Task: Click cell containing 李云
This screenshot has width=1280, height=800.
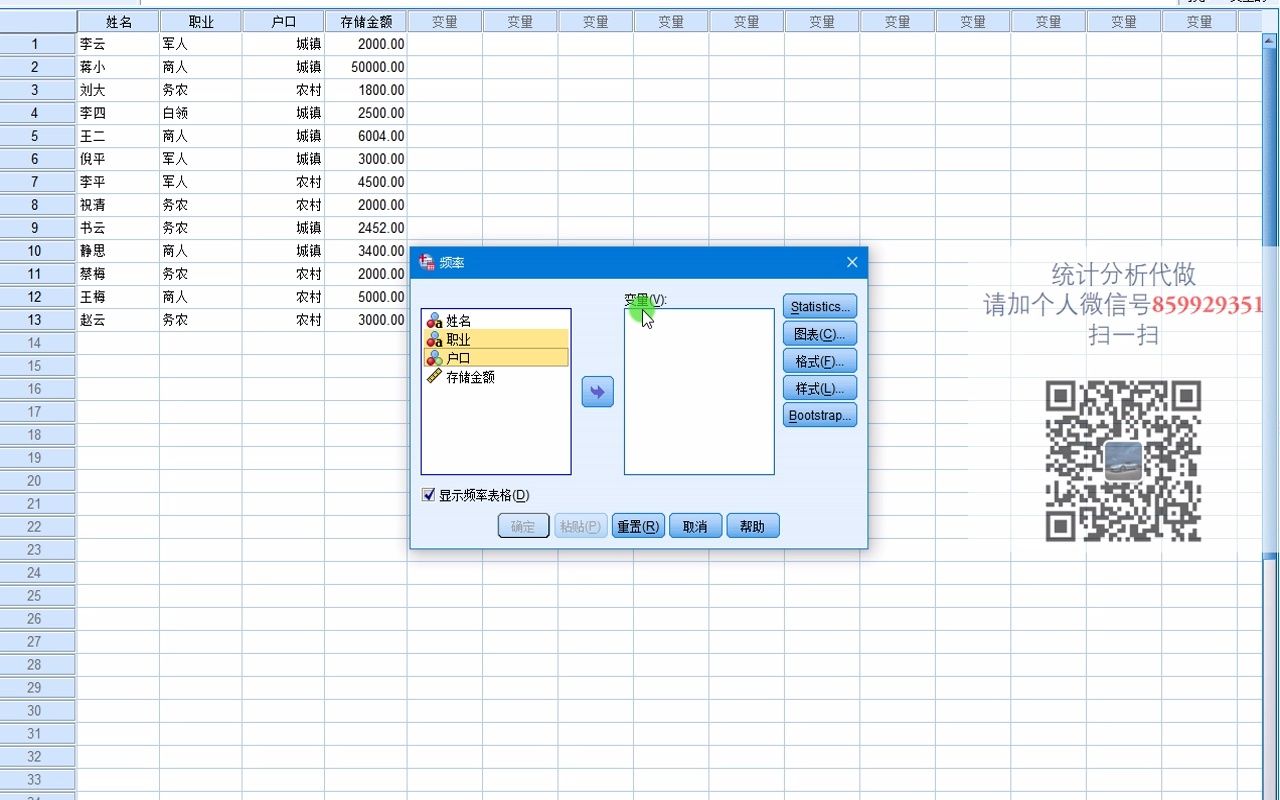Action: (118, 44)
